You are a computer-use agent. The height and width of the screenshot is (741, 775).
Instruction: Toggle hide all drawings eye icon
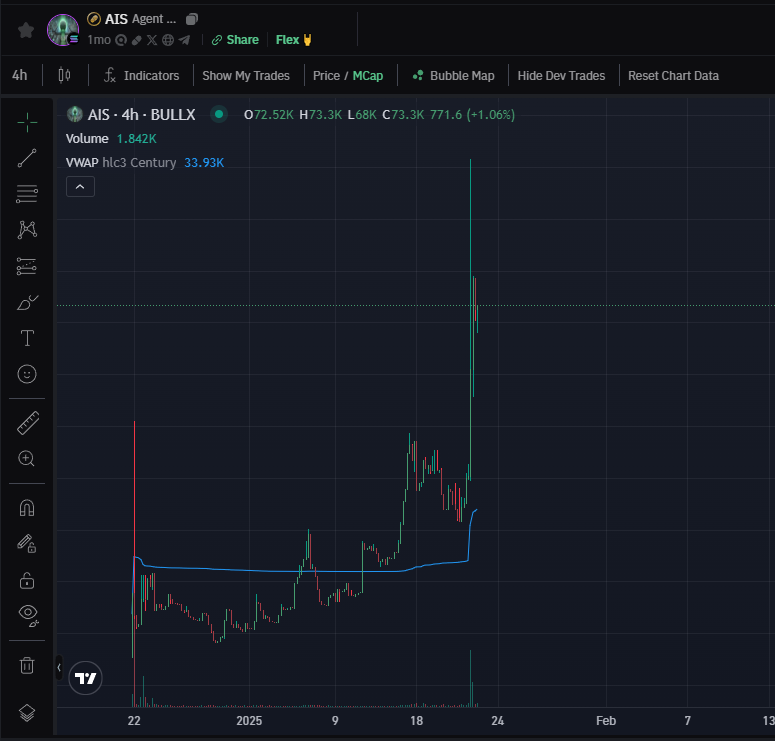click(28, 616)
